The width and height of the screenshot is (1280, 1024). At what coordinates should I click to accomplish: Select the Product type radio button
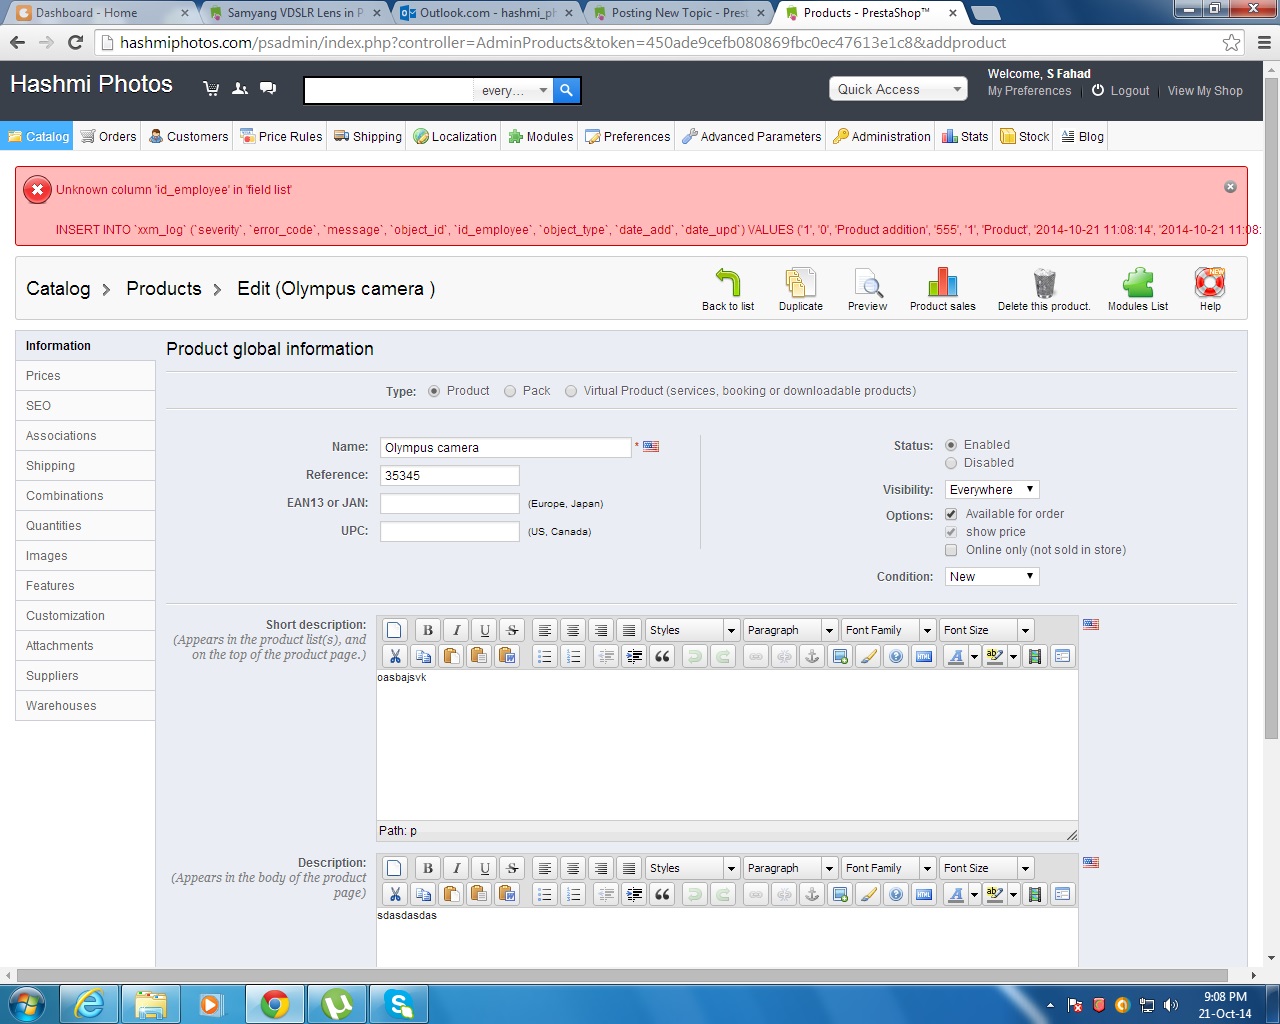click(x=434, y=391)
